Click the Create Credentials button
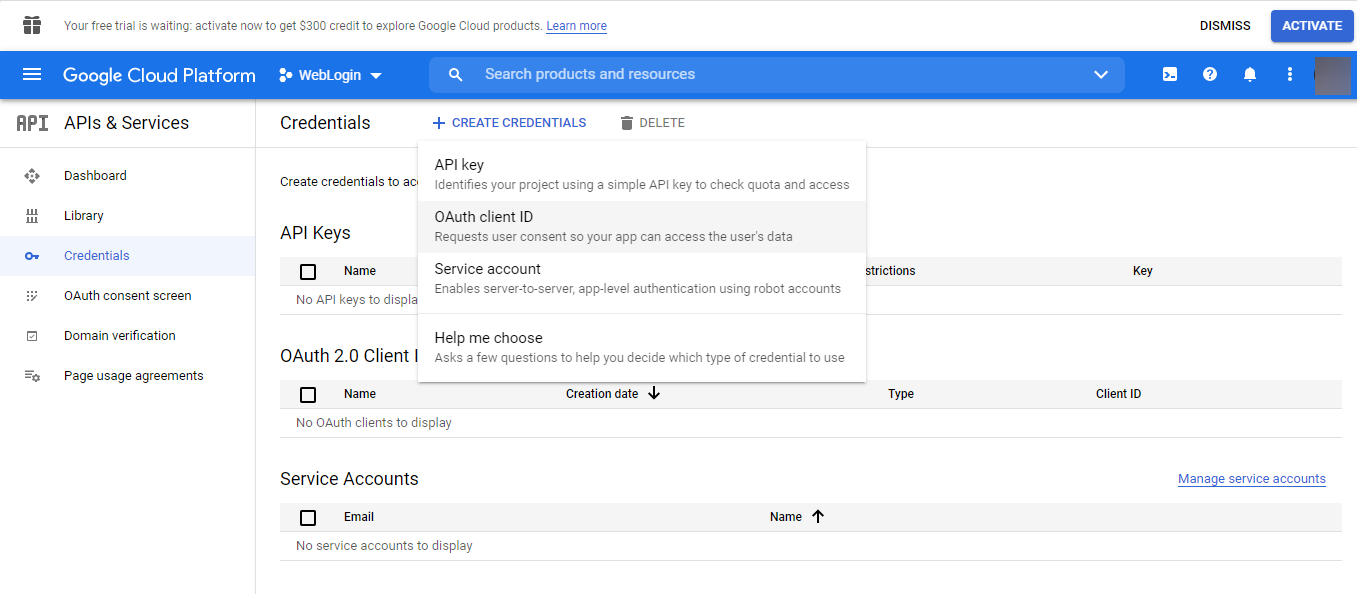 [x=509, y=123]
